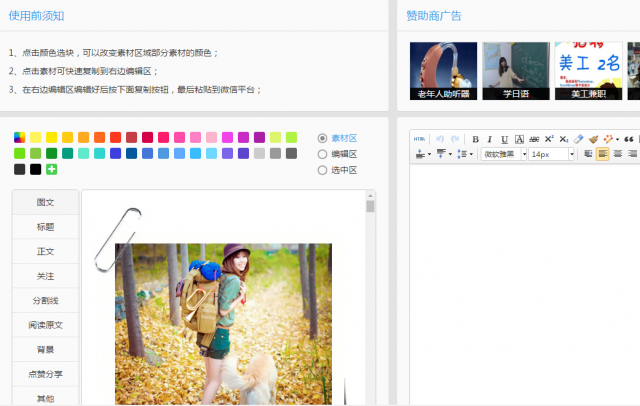640x406 pixels.
Task: Pick the black color swatch
Action: click(x=35, y=169)
